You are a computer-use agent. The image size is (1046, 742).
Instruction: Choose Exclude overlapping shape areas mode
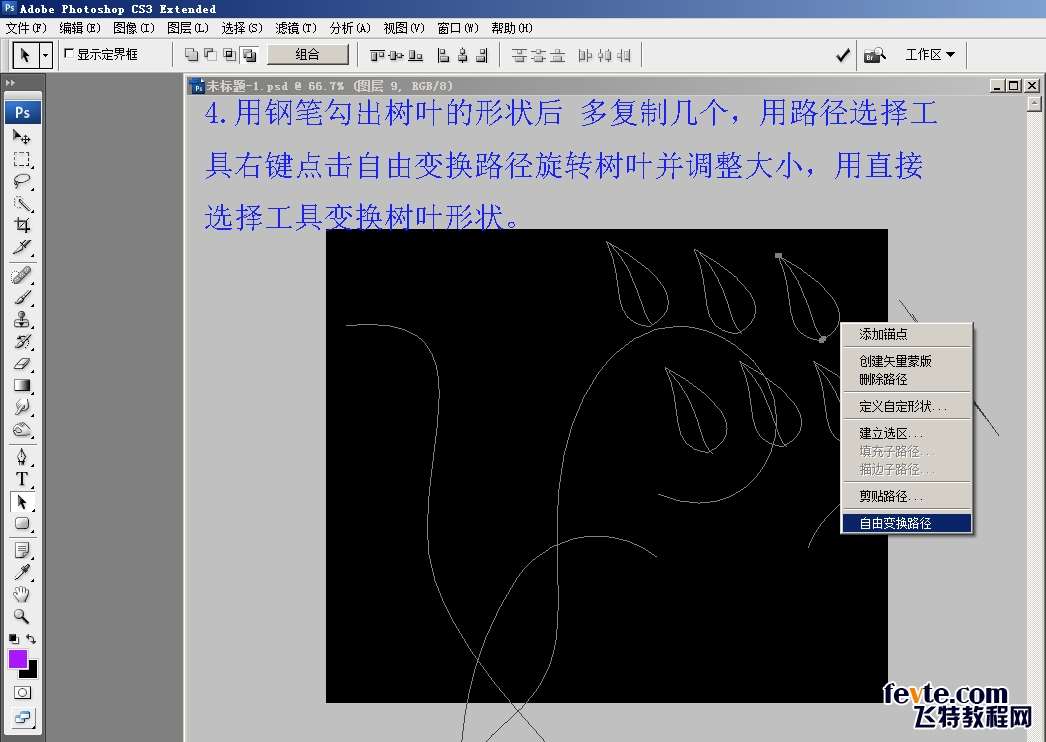tap(249, 55)
